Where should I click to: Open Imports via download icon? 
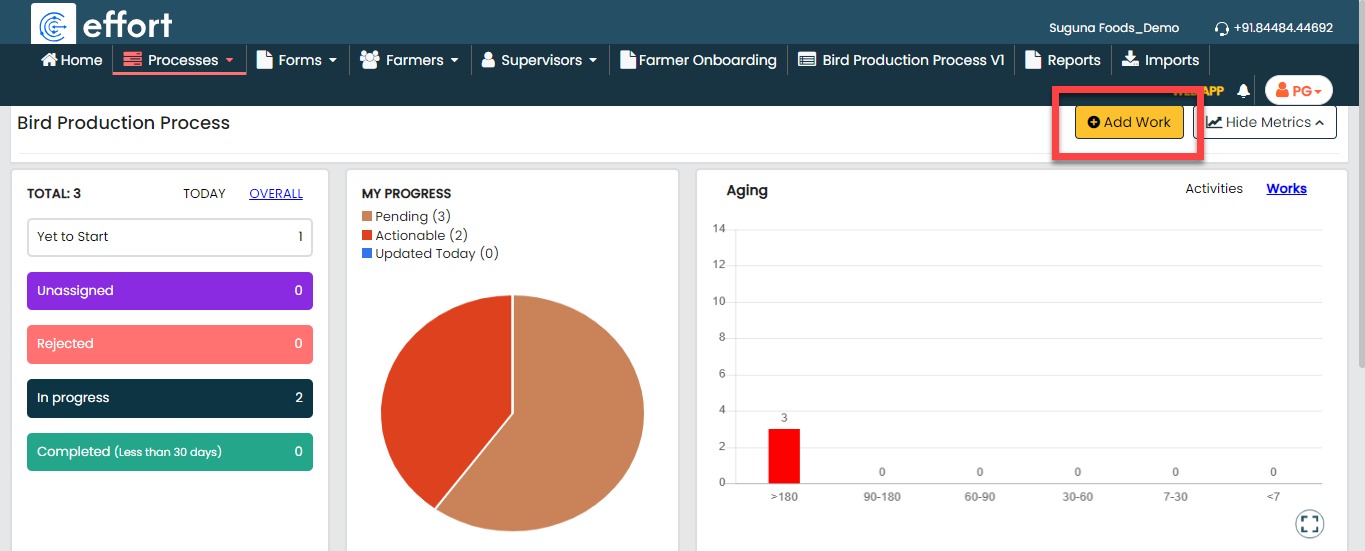pos(1130,60)
